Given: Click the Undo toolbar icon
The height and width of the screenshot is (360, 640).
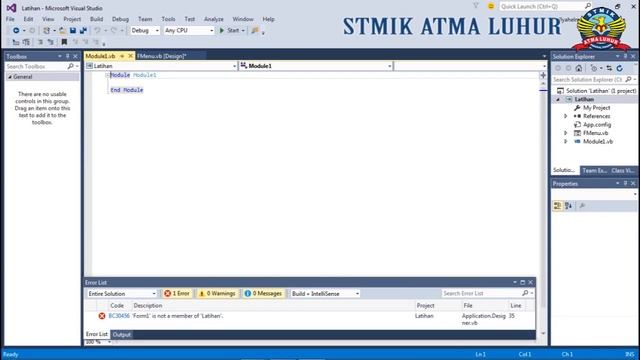Looking at the screenshot, I should coord(97,31).
